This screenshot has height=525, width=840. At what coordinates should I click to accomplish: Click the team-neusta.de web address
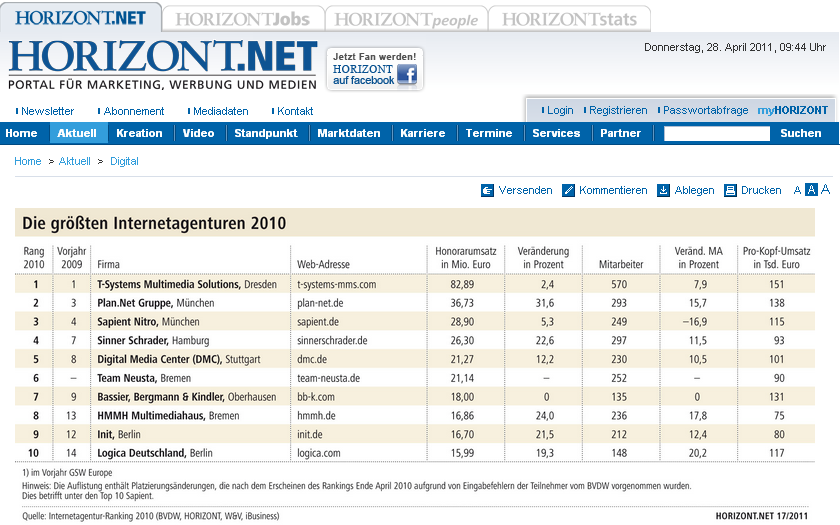click(x=328, y=378)
